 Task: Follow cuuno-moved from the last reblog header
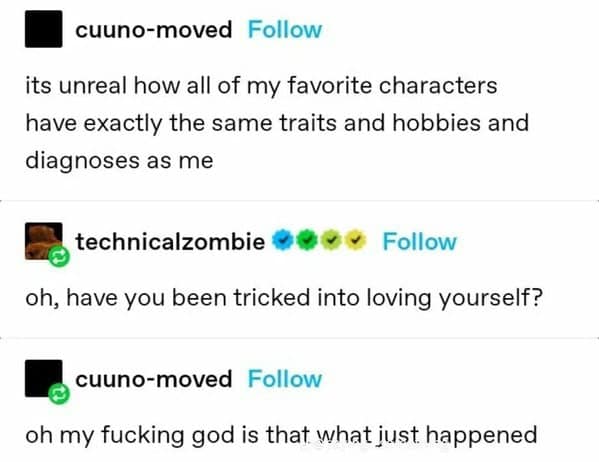[285, 379]
